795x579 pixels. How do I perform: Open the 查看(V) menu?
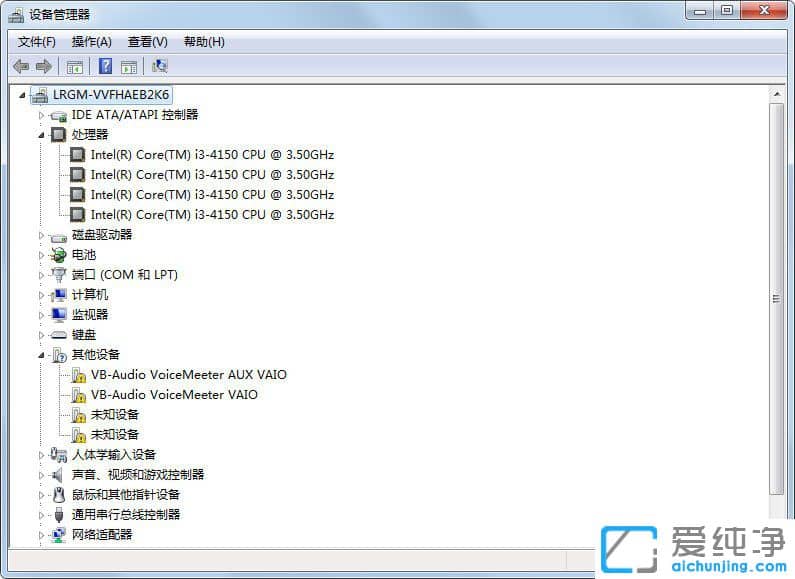[148, 42]
